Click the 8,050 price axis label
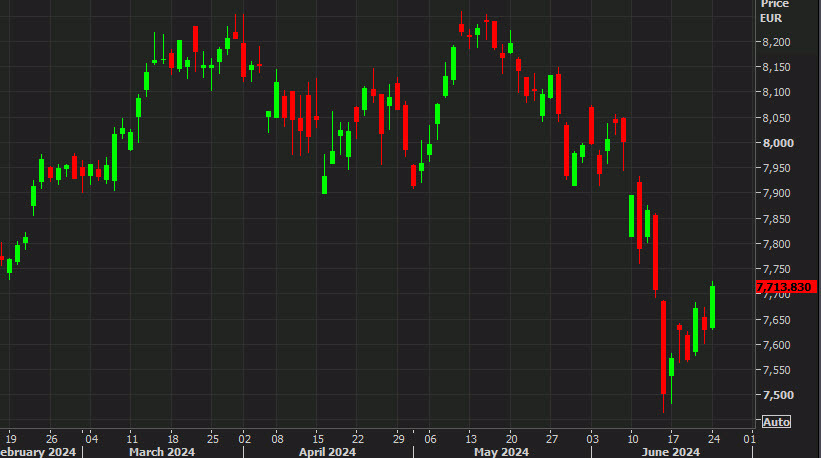The image size is (821, 458). point(776,118)
